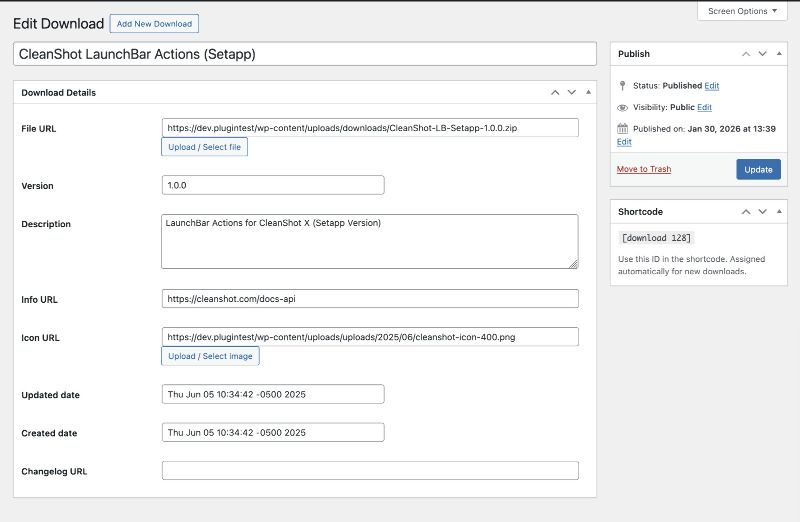Image resolution: width=800 pixels, height=522 pixels.
Task: Click the Update button
Action: 758,169
